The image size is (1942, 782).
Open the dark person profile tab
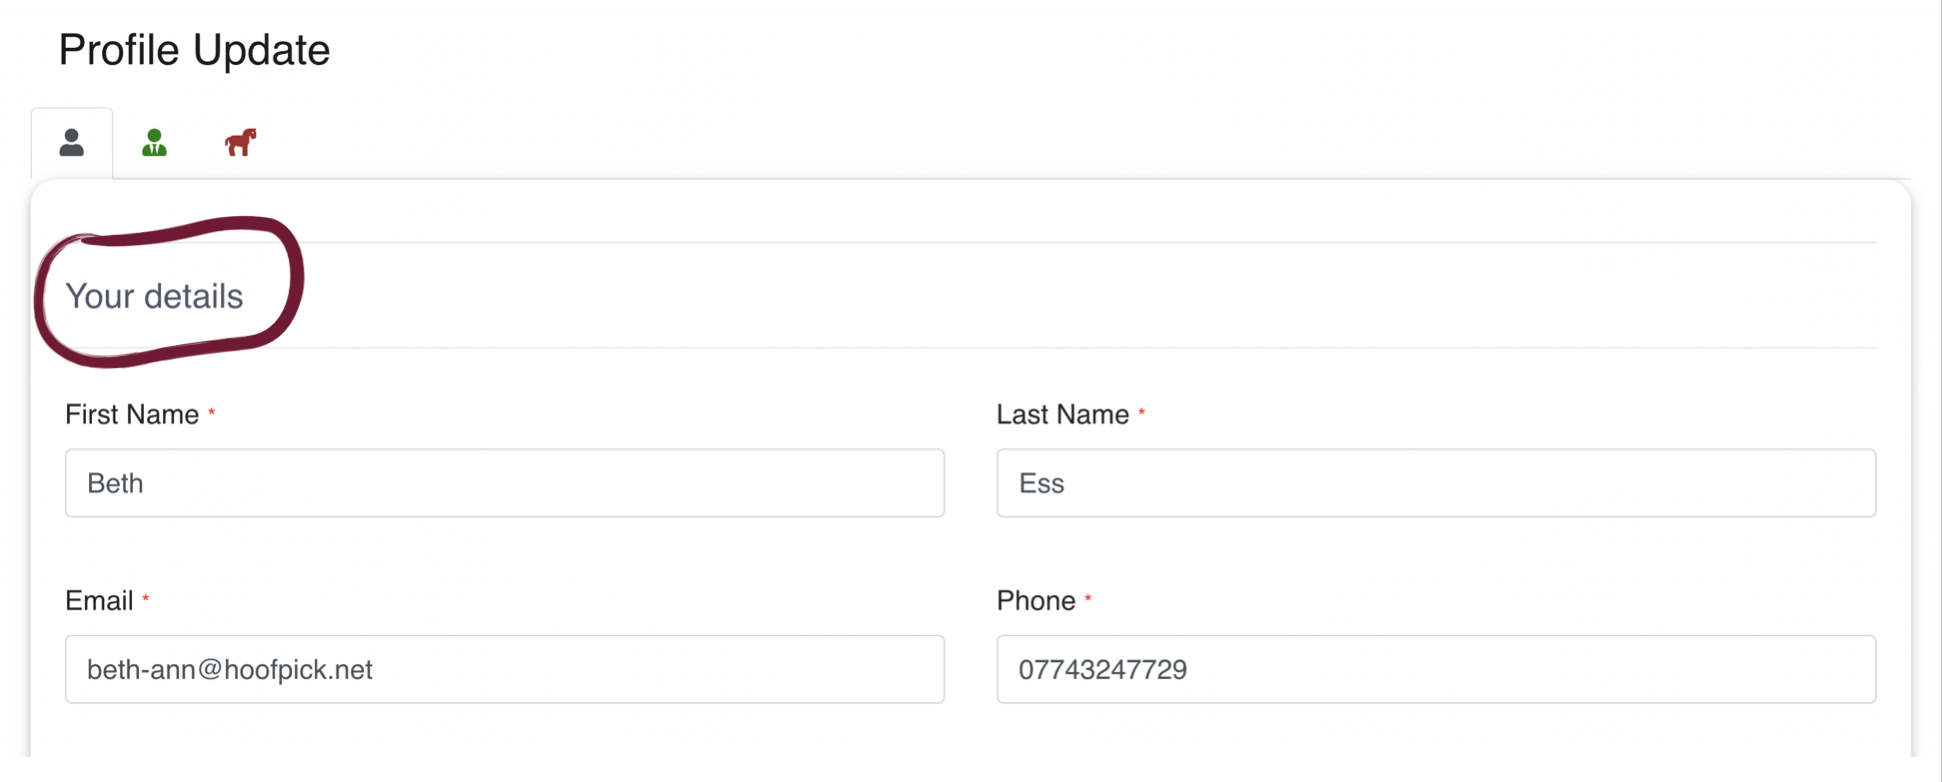[x=72, y=143]
